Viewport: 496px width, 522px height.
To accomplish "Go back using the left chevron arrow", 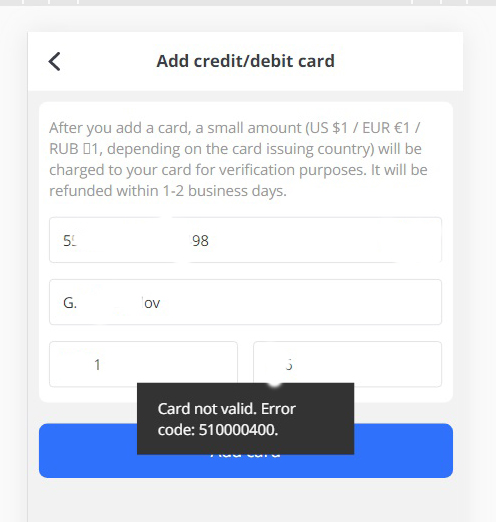I will (x=55, y=61).
